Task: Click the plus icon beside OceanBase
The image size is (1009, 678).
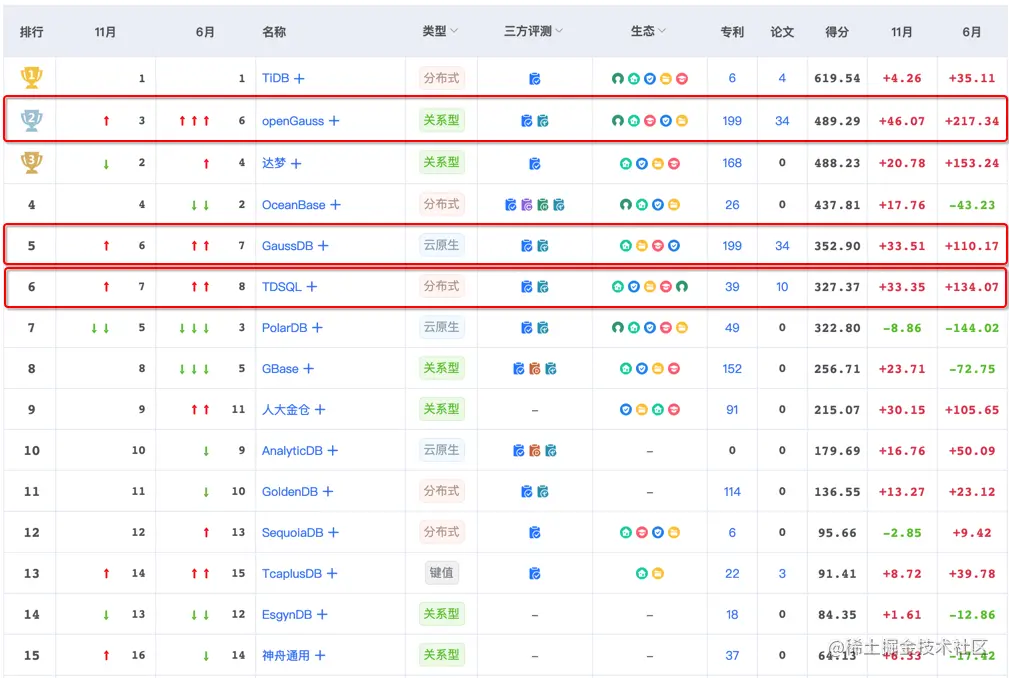Action: tap(335, 205)
